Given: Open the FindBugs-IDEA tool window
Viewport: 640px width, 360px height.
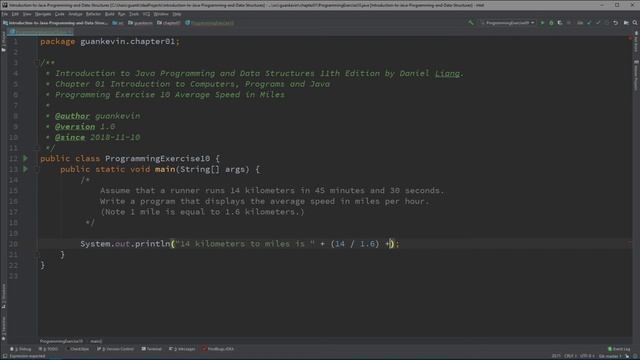Looking at the screenshot, I should 218,349.
